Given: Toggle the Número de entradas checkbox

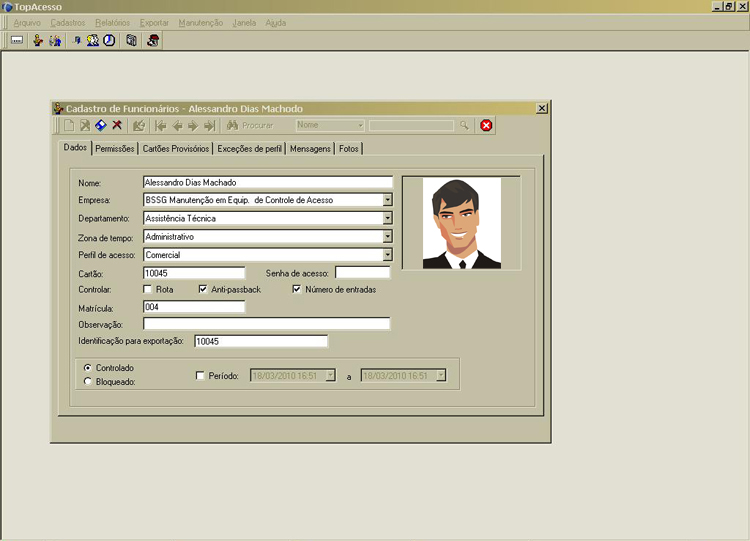Looking at the screenshot, I should coord(297,290).
